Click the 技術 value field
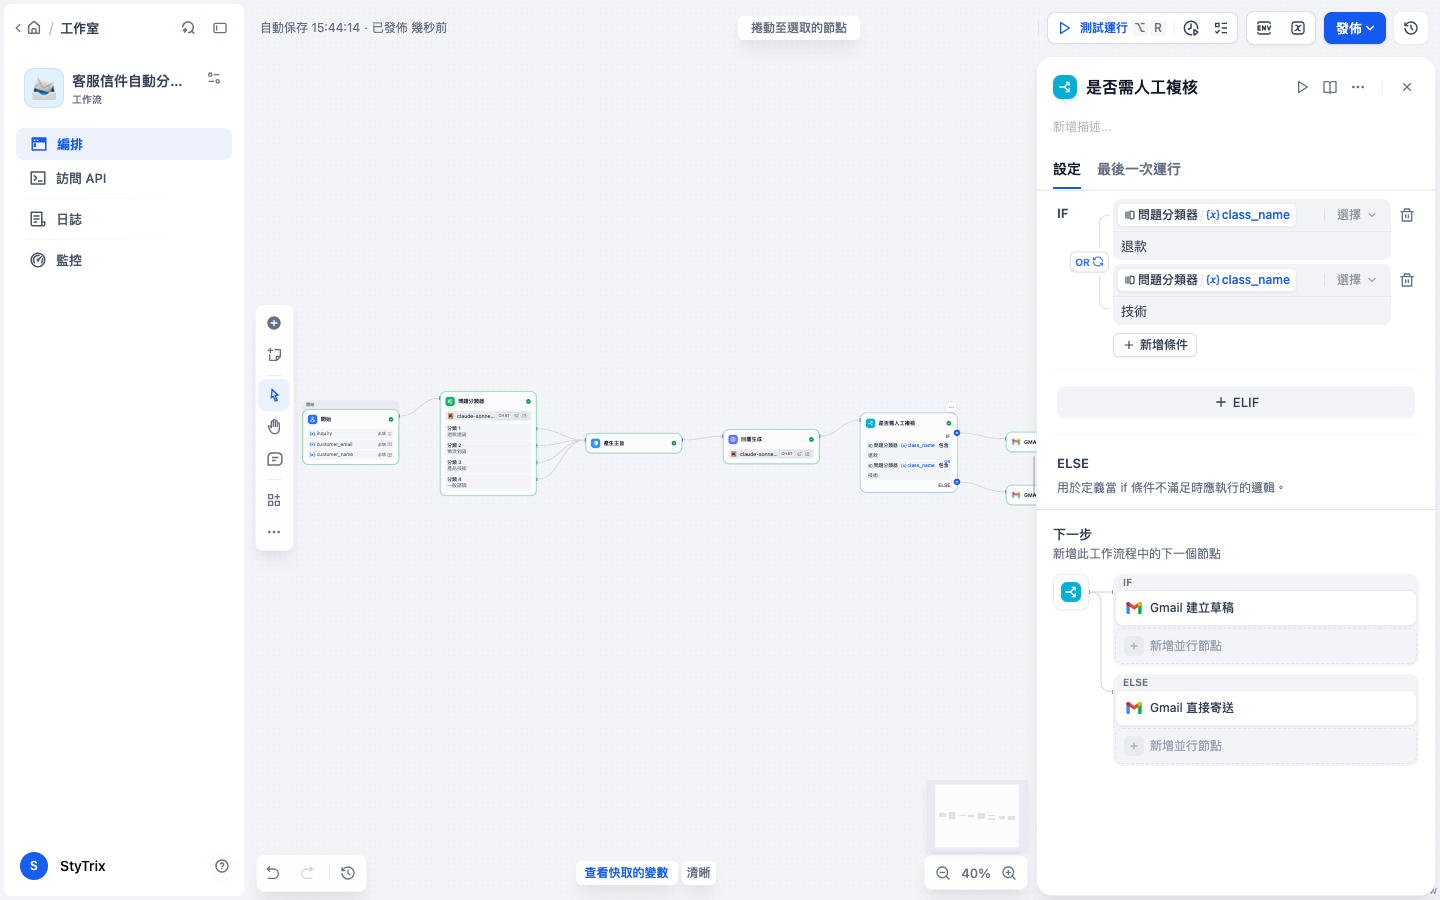Screen dimensions: 1440x900 coord(1252,311)
